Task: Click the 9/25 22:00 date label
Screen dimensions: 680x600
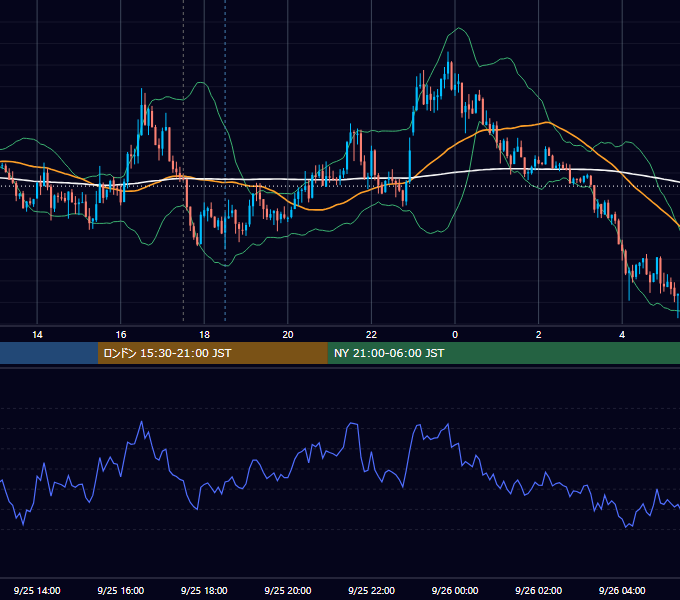Action: point(372,590)
